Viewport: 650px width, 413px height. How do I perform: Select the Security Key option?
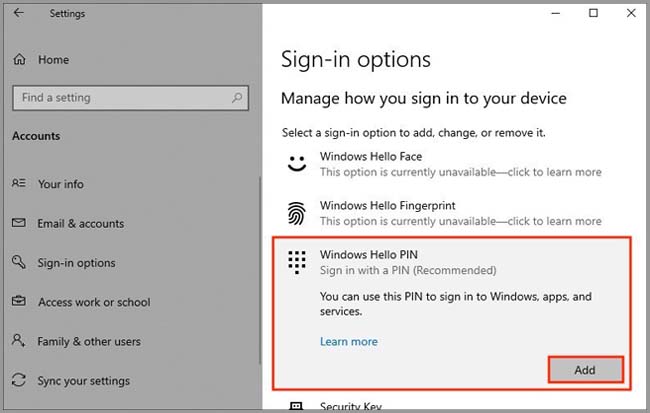point(350,406)
